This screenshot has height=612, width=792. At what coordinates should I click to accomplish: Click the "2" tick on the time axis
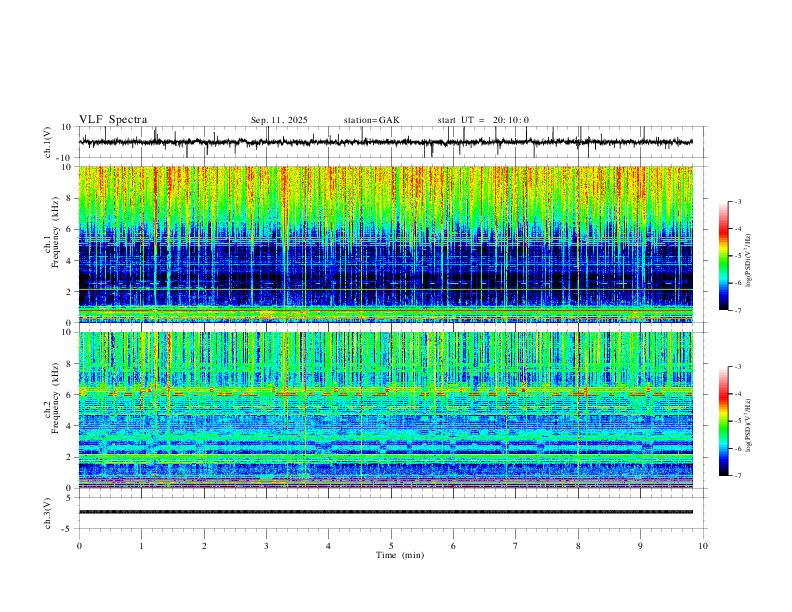[x=204, y=546]
